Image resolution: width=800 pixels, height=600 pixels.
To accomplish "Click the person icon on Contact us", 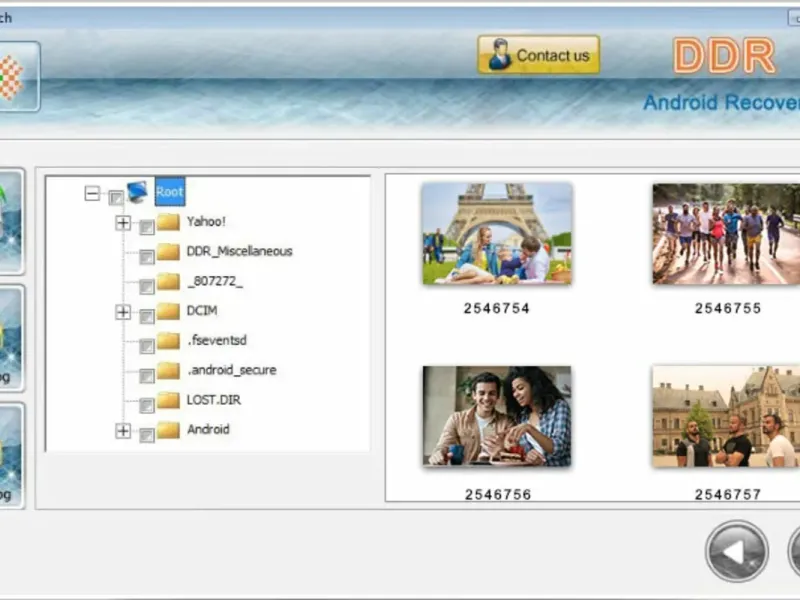I will pos(499,54).
